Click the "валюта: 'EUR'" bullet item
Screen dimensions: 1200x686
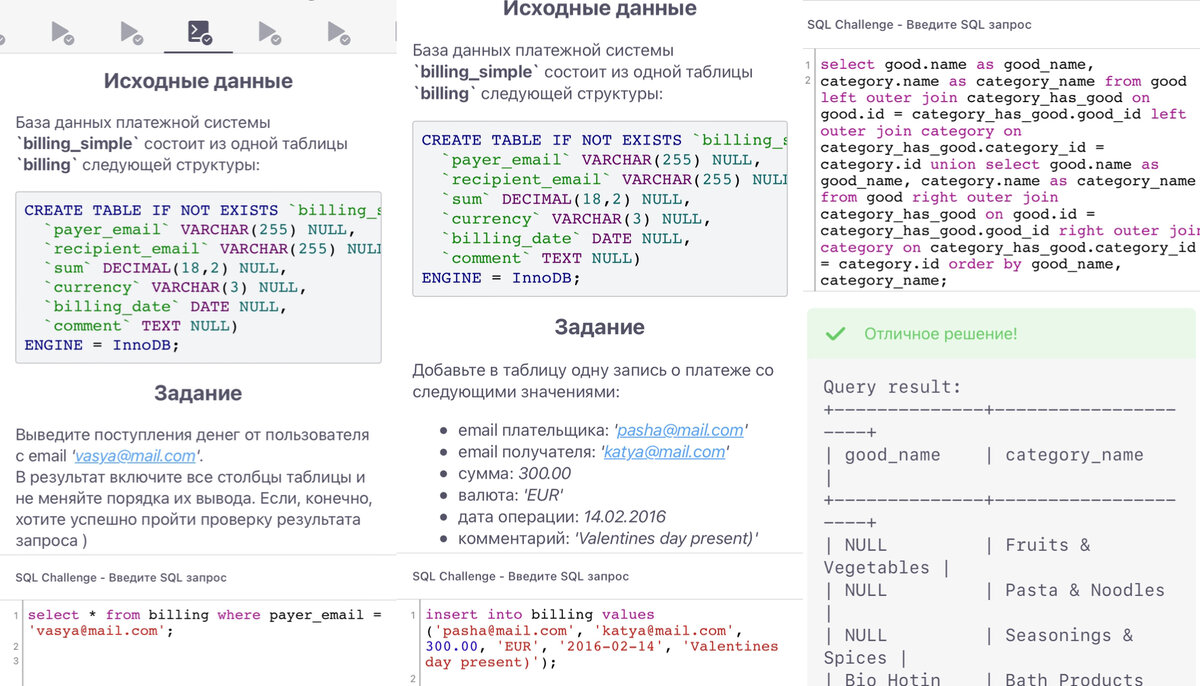tap(511, 495)
